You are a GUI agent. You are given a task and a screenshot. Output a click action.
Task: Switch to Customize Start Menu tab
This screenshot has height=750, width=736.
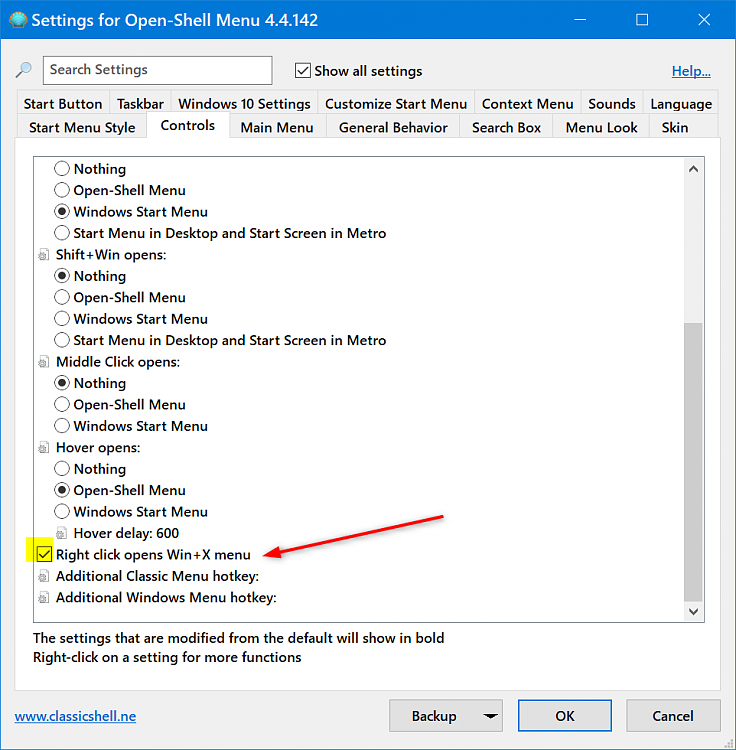point(396,104)
